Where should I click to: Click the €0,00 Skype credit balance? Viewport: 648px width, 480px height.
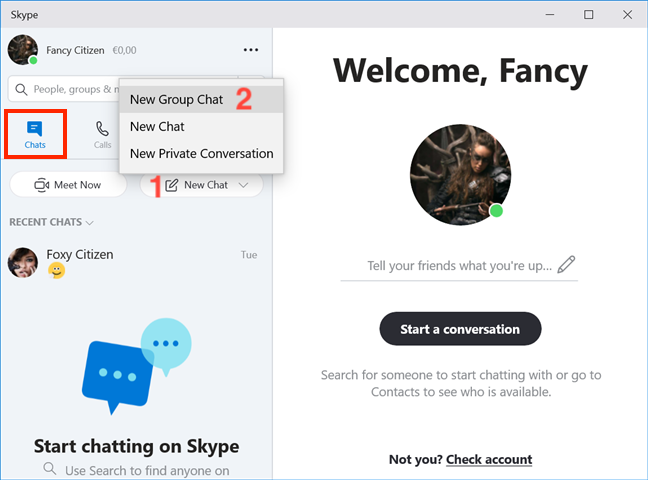(x=124, y=50)
